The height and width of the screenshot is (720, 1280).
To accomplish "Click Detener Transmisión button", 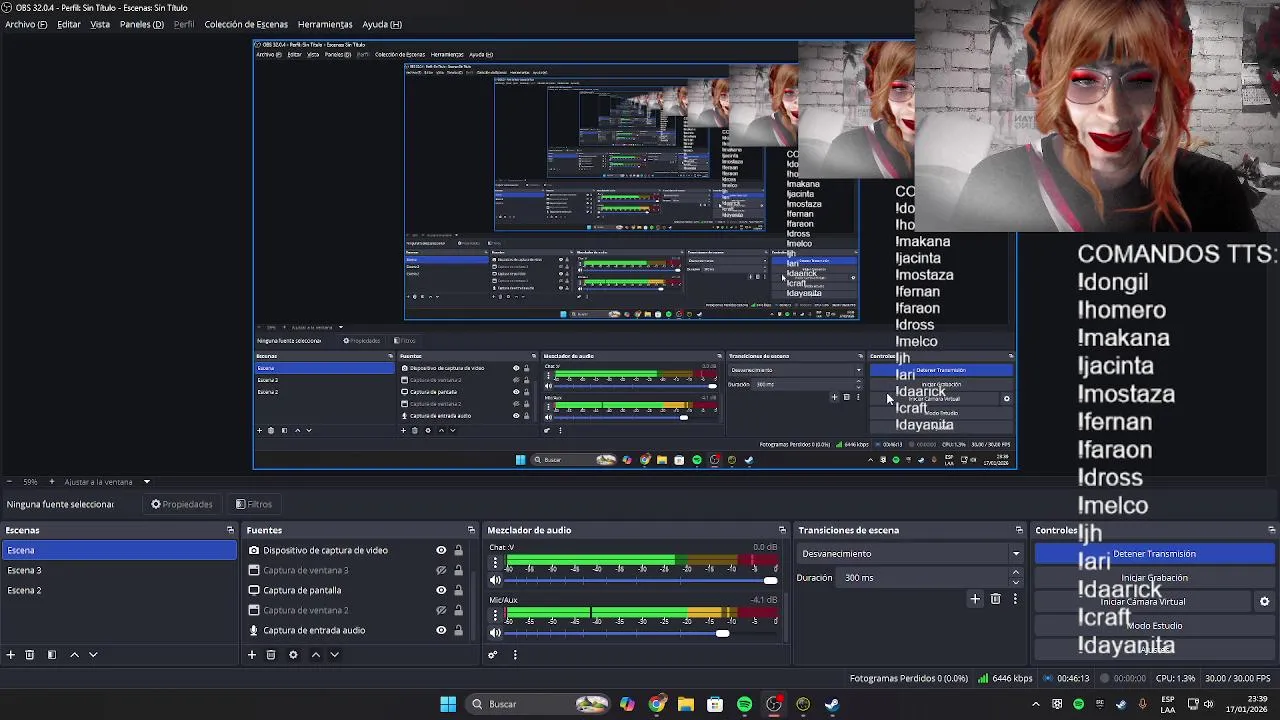I will (x=1154, y=554).
